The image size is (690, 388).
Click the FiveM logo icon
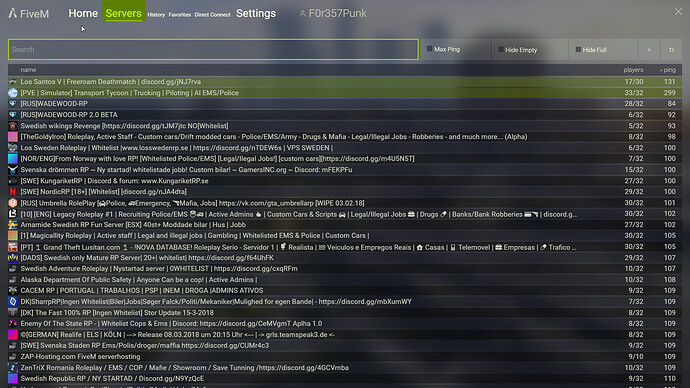pos(13,13)
